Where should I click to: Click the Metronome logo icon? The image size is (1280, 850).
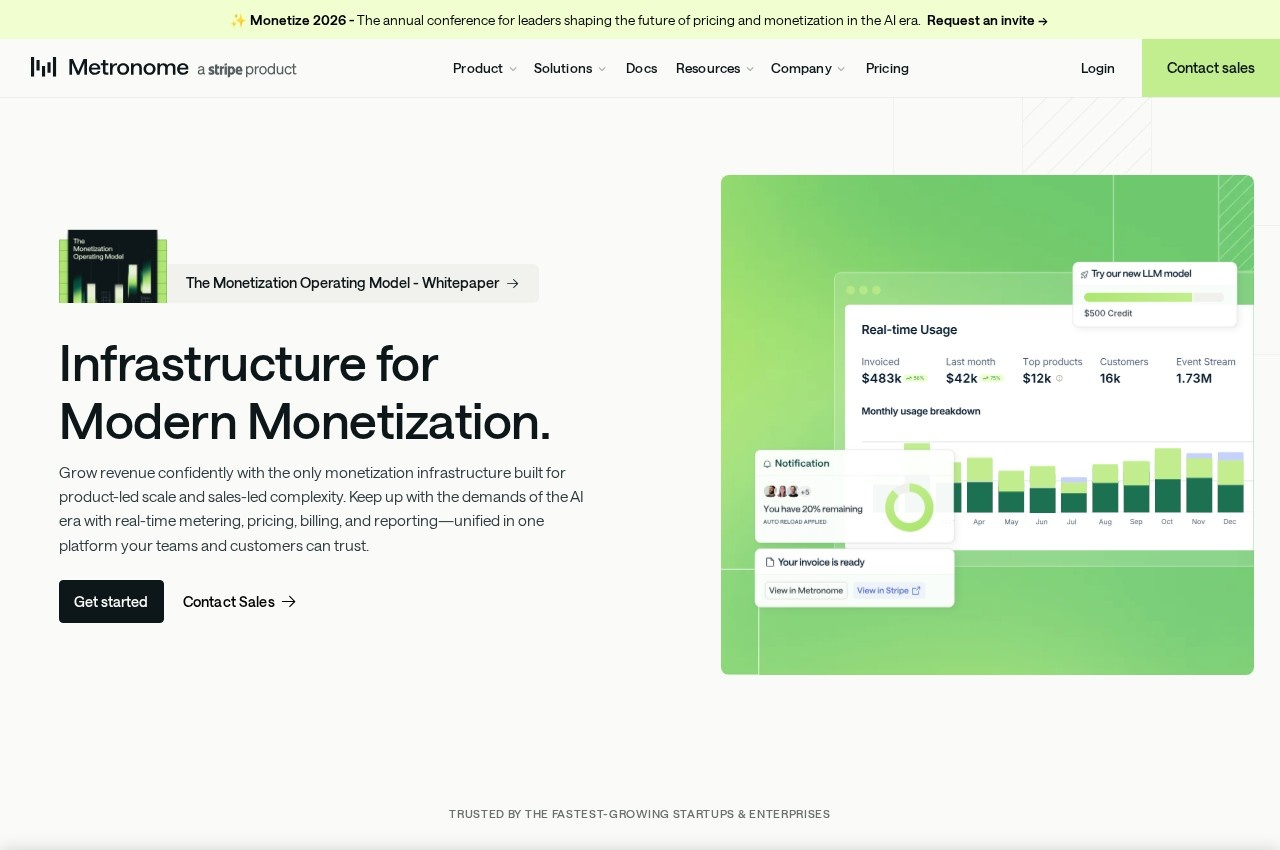tap(43, 67)
